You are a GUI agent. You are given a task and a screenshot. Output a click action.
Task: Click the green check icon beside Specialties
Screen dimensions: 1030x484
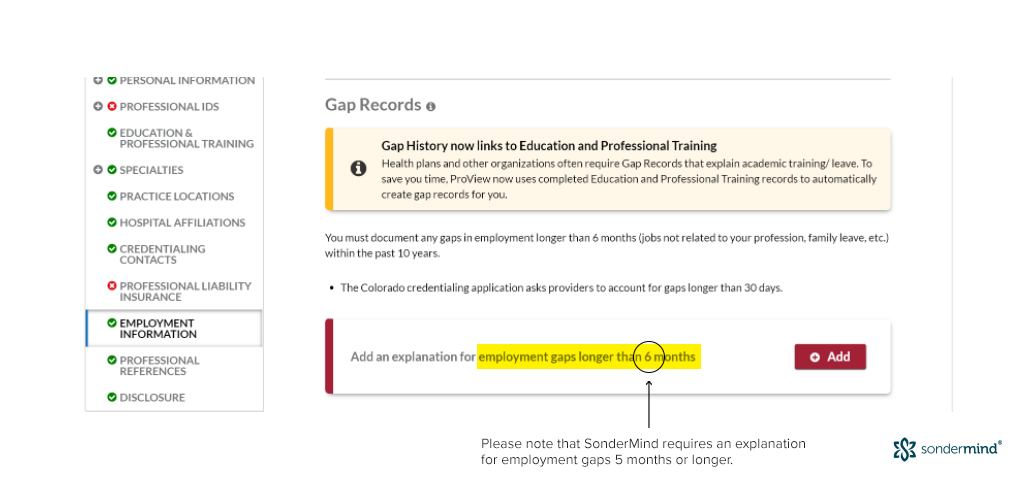[112, 169]
